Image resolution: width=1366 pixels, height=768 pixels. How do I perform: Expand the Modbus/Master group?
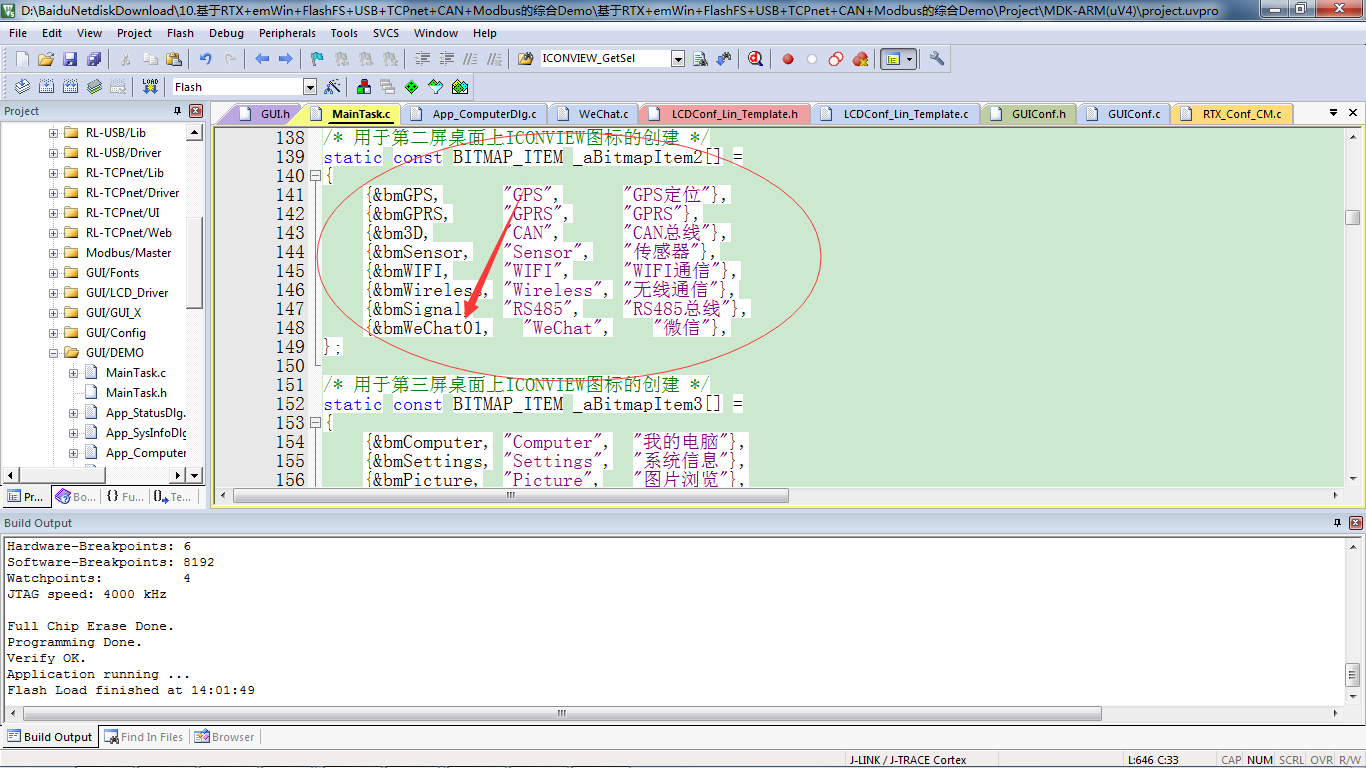tap(53, 253)
